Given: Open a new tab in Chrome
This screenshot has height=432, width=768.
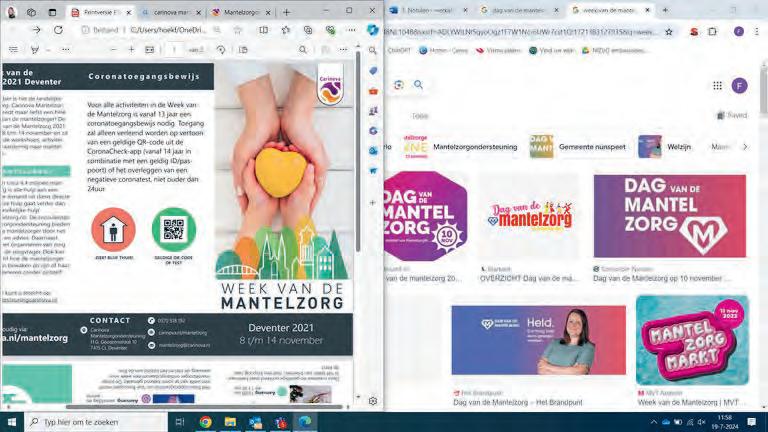Looking at the screenshot, I should pos(665,10).
